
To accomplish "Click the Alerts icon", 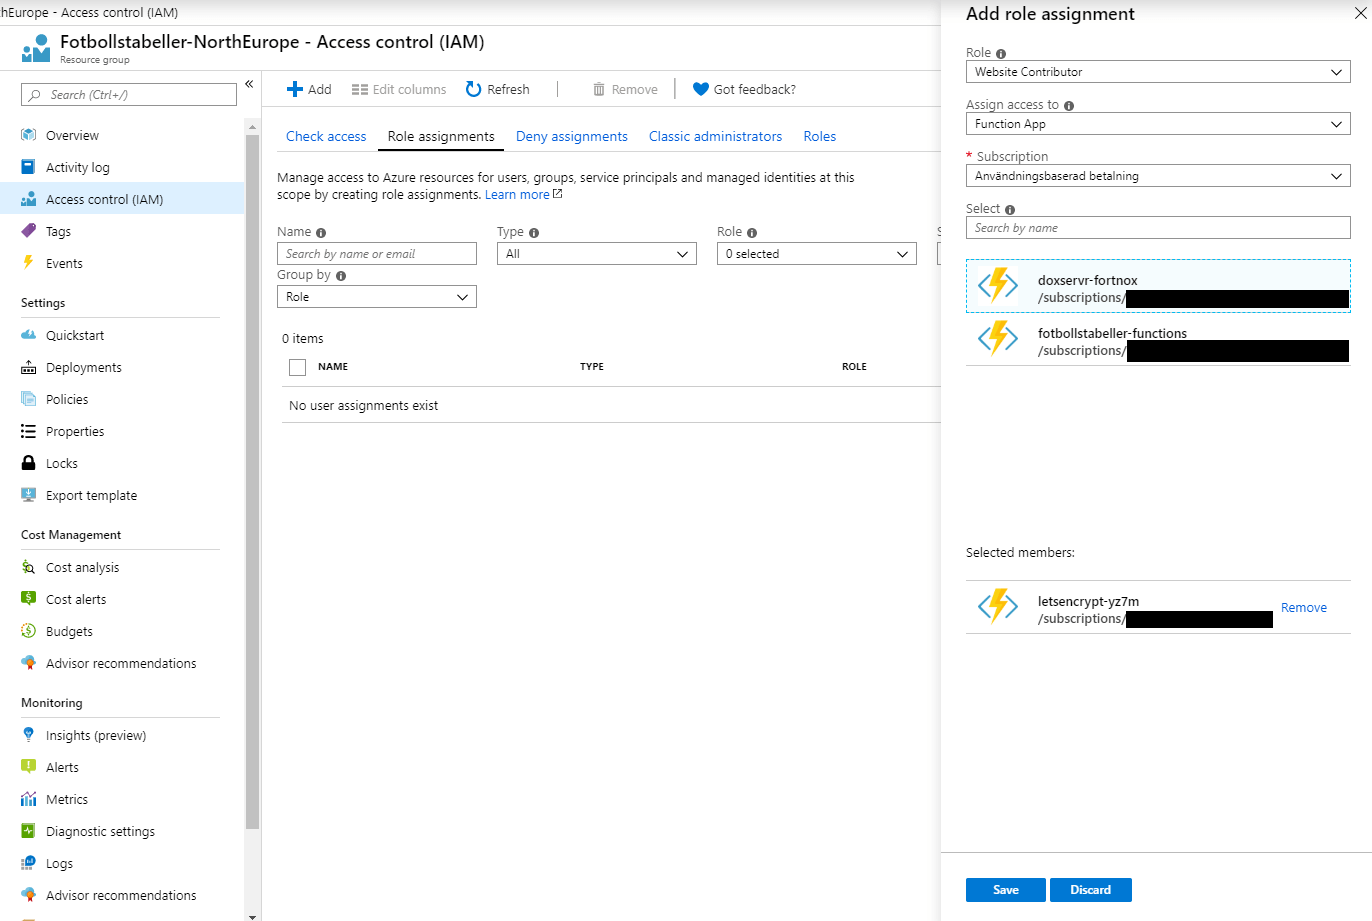I will (x=29, y=767).
